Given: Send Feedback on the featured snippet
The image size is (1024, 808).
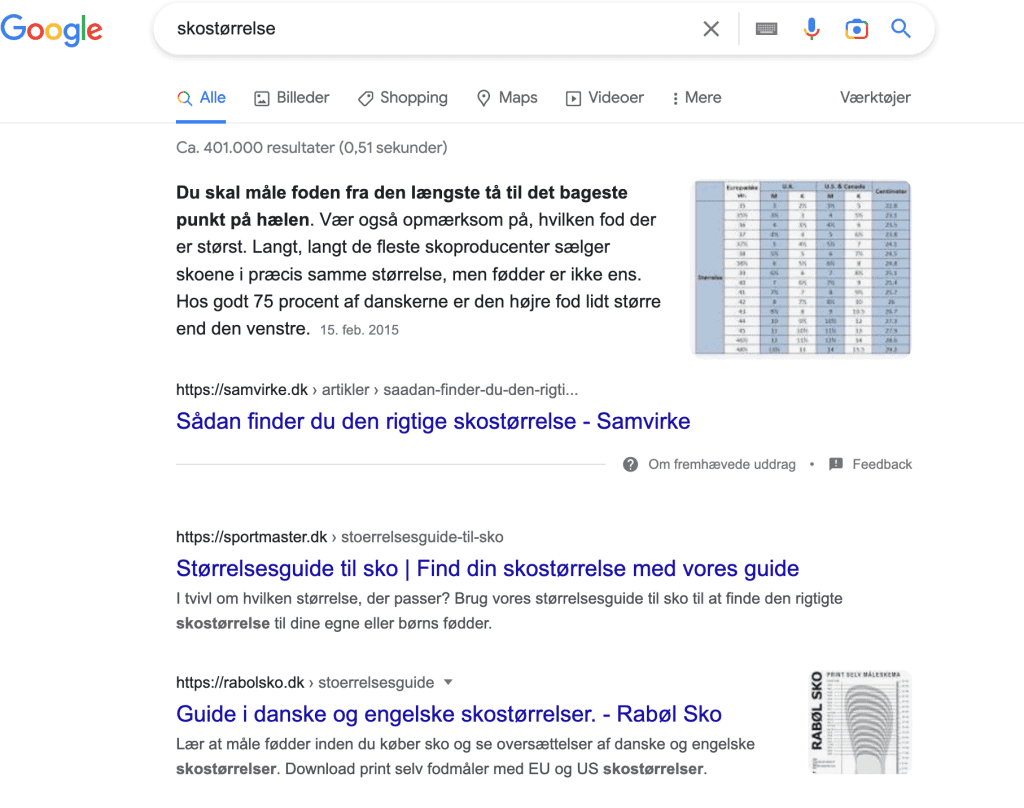Looking at the screenshot, I should [882, 464].
